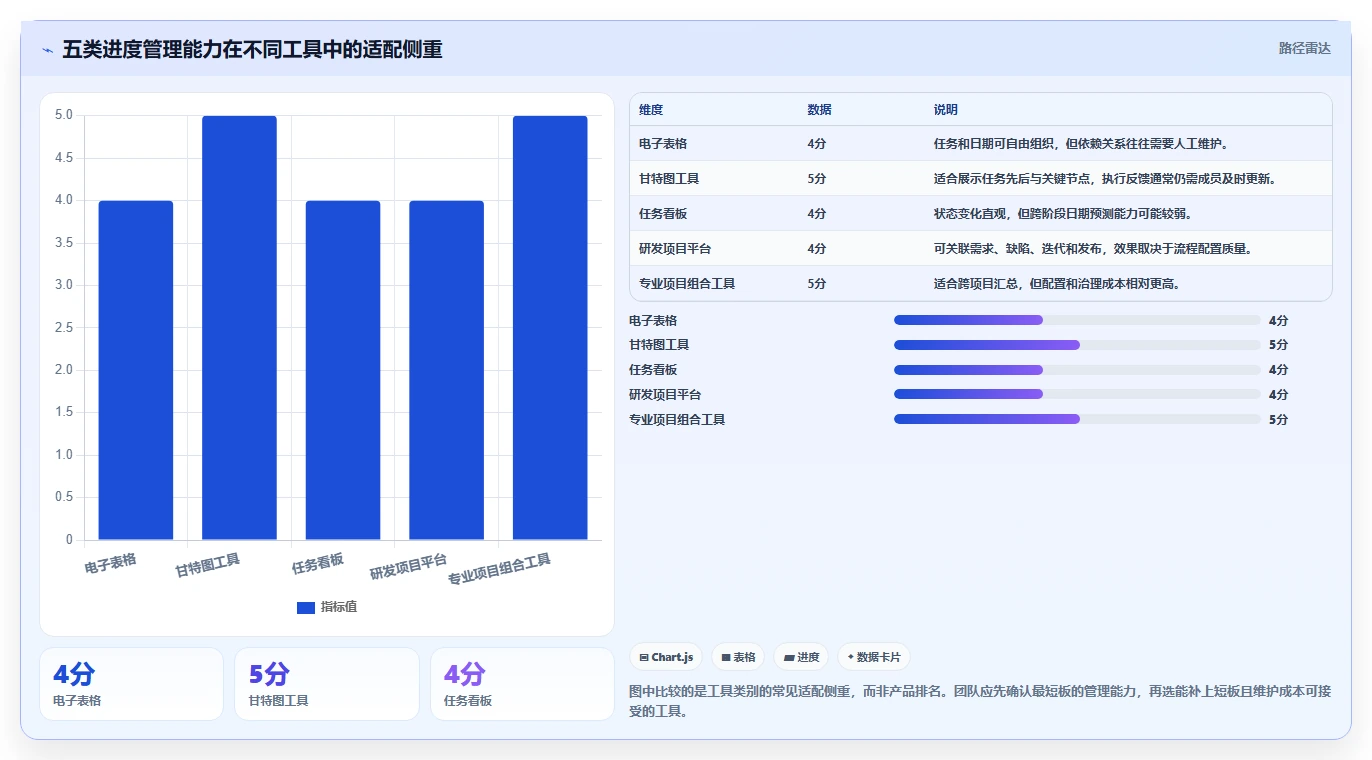Image resolution: width=1372 pixels, height=760 pixels.
Task: Click the 电子表格 cell in the table
Action: pos(663,143)
